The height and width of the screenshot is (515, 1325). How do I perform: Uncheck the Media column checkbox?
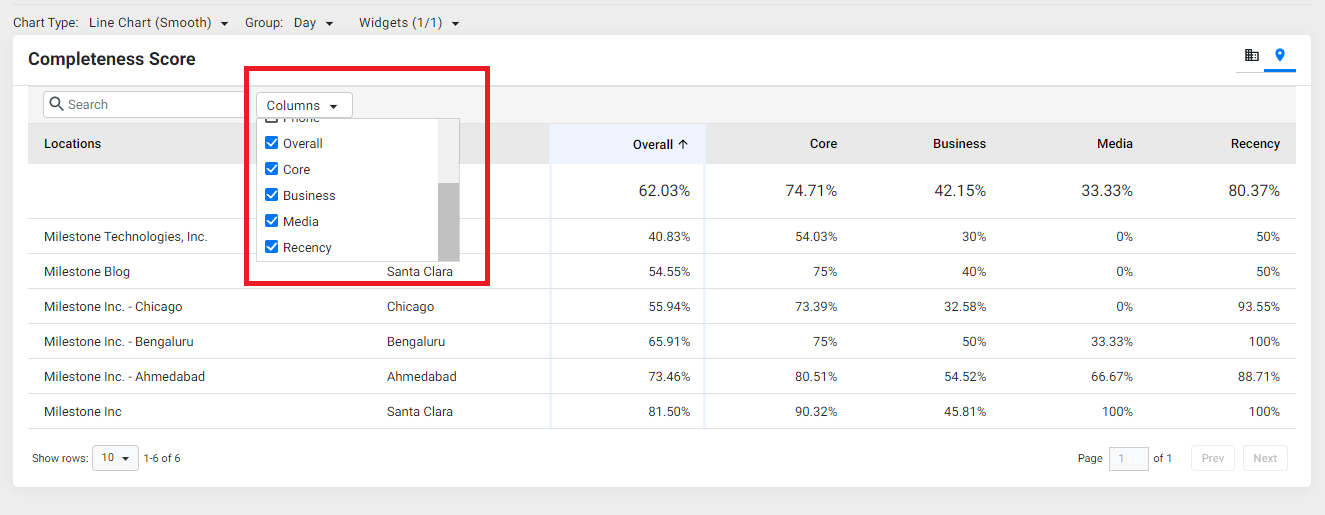271,221
